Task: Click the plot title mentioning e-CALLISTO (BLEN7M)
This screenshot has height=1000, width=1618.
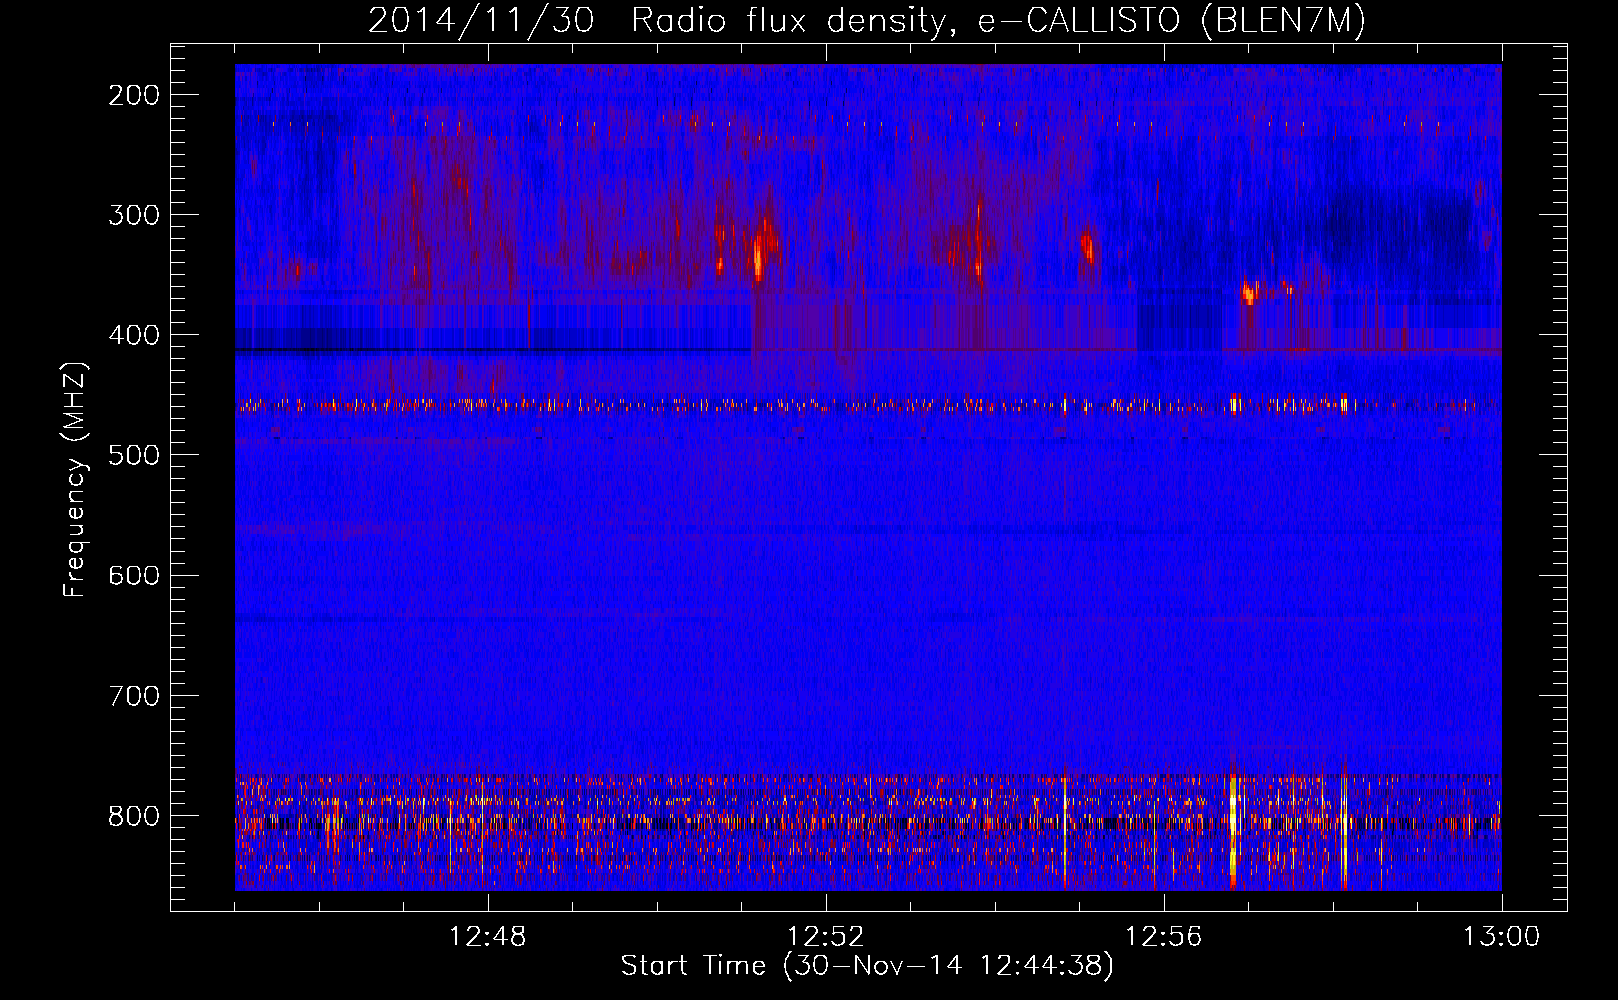Action: pyautogui.click(x=867, y=21)
